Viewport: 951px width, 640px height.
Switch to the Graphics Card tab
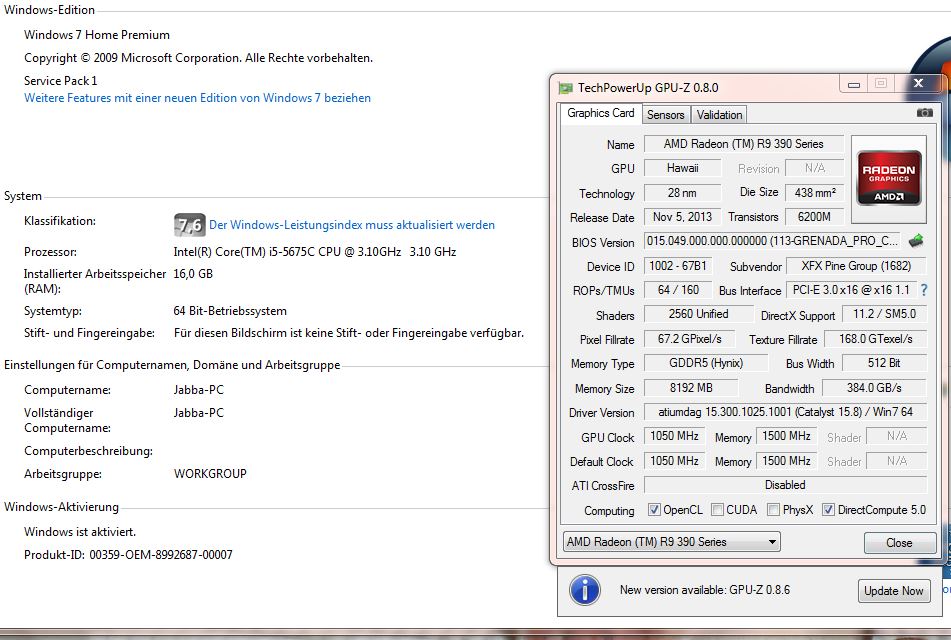click(600, 113)
